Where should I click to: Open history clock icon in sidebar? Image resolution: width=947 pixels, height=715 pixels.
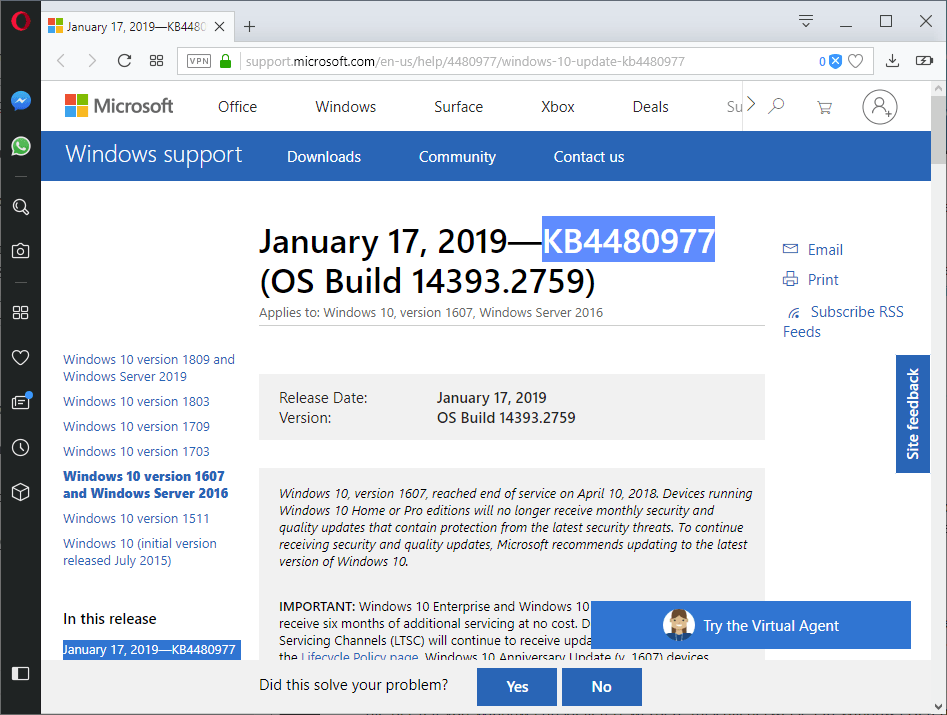[x=21, y=447]
